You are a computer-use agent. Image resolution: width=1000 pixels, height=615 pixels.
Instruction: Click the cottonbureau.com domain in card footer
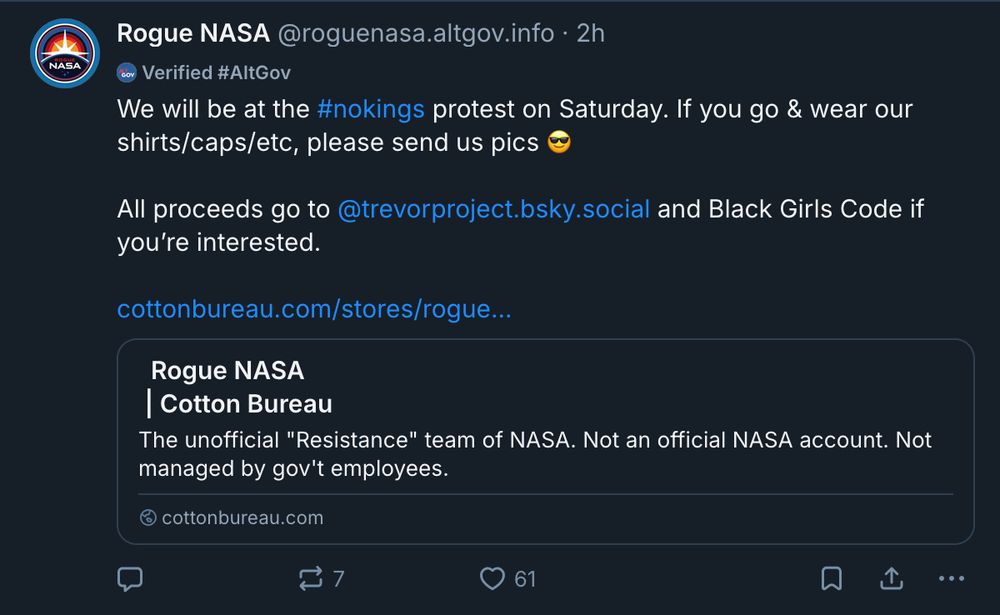pos(242,518)
